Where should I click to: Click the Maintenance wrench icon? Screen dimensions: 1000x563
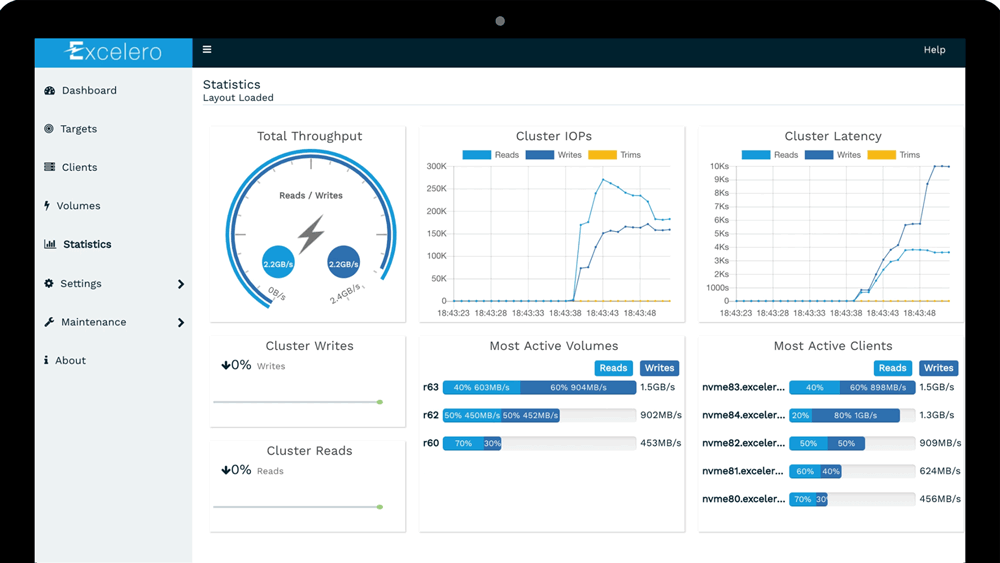49,322
